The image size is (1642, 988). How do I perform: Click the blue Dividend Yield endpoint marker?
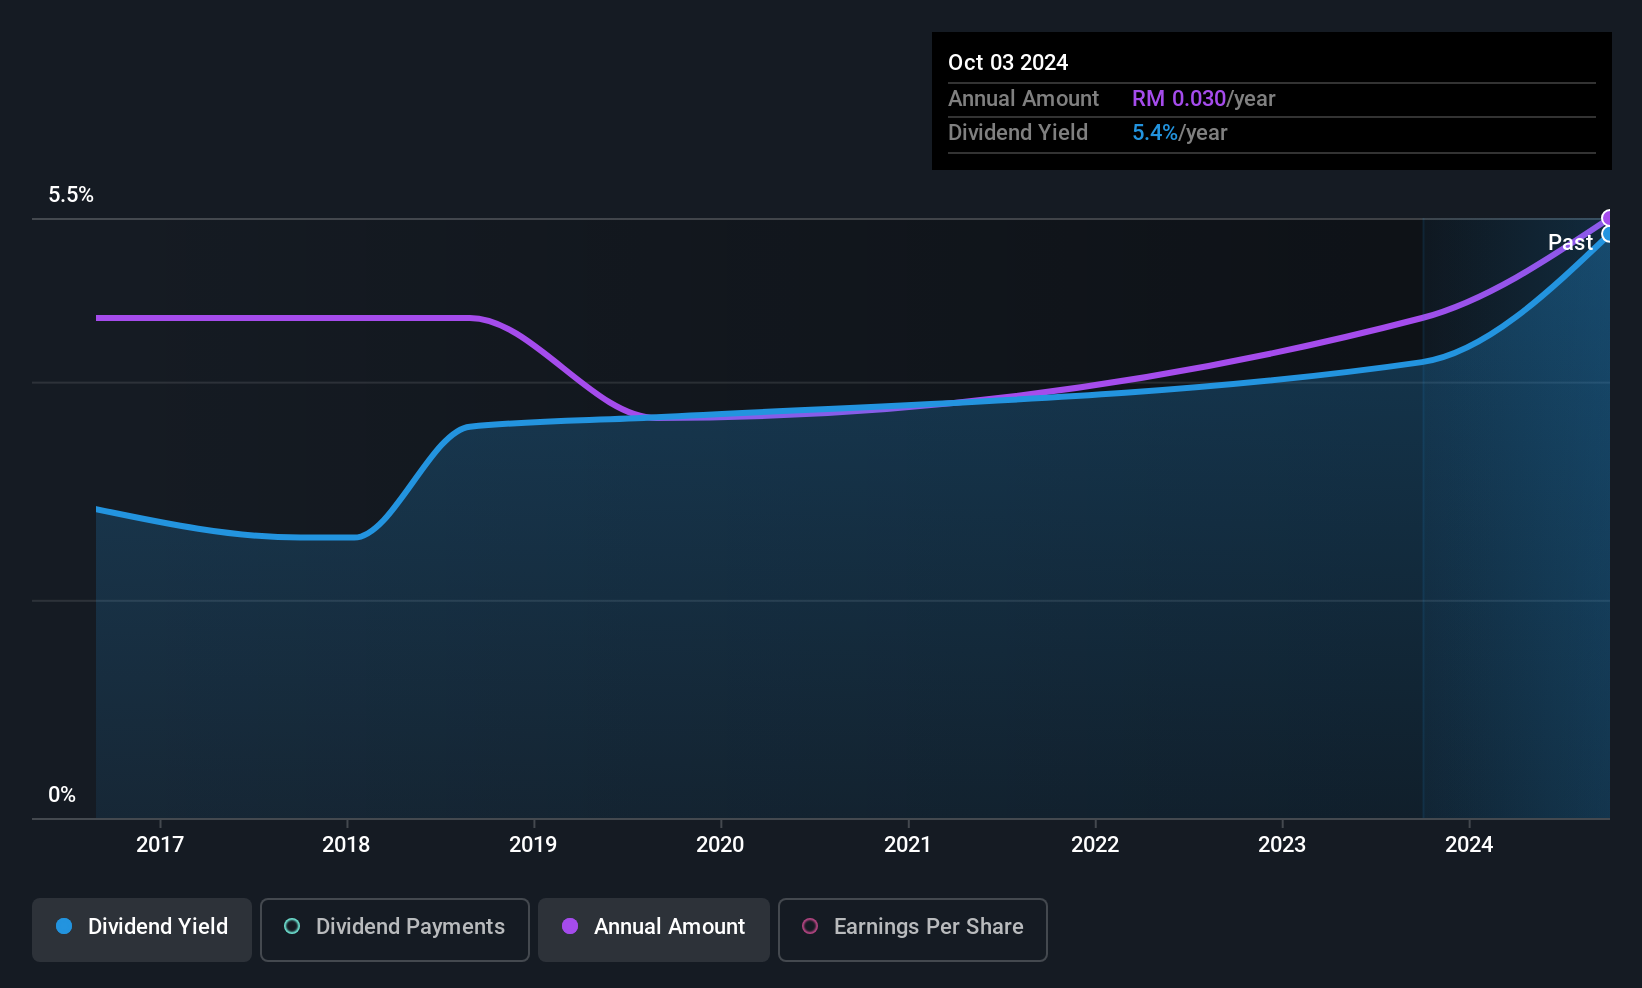1609,235
